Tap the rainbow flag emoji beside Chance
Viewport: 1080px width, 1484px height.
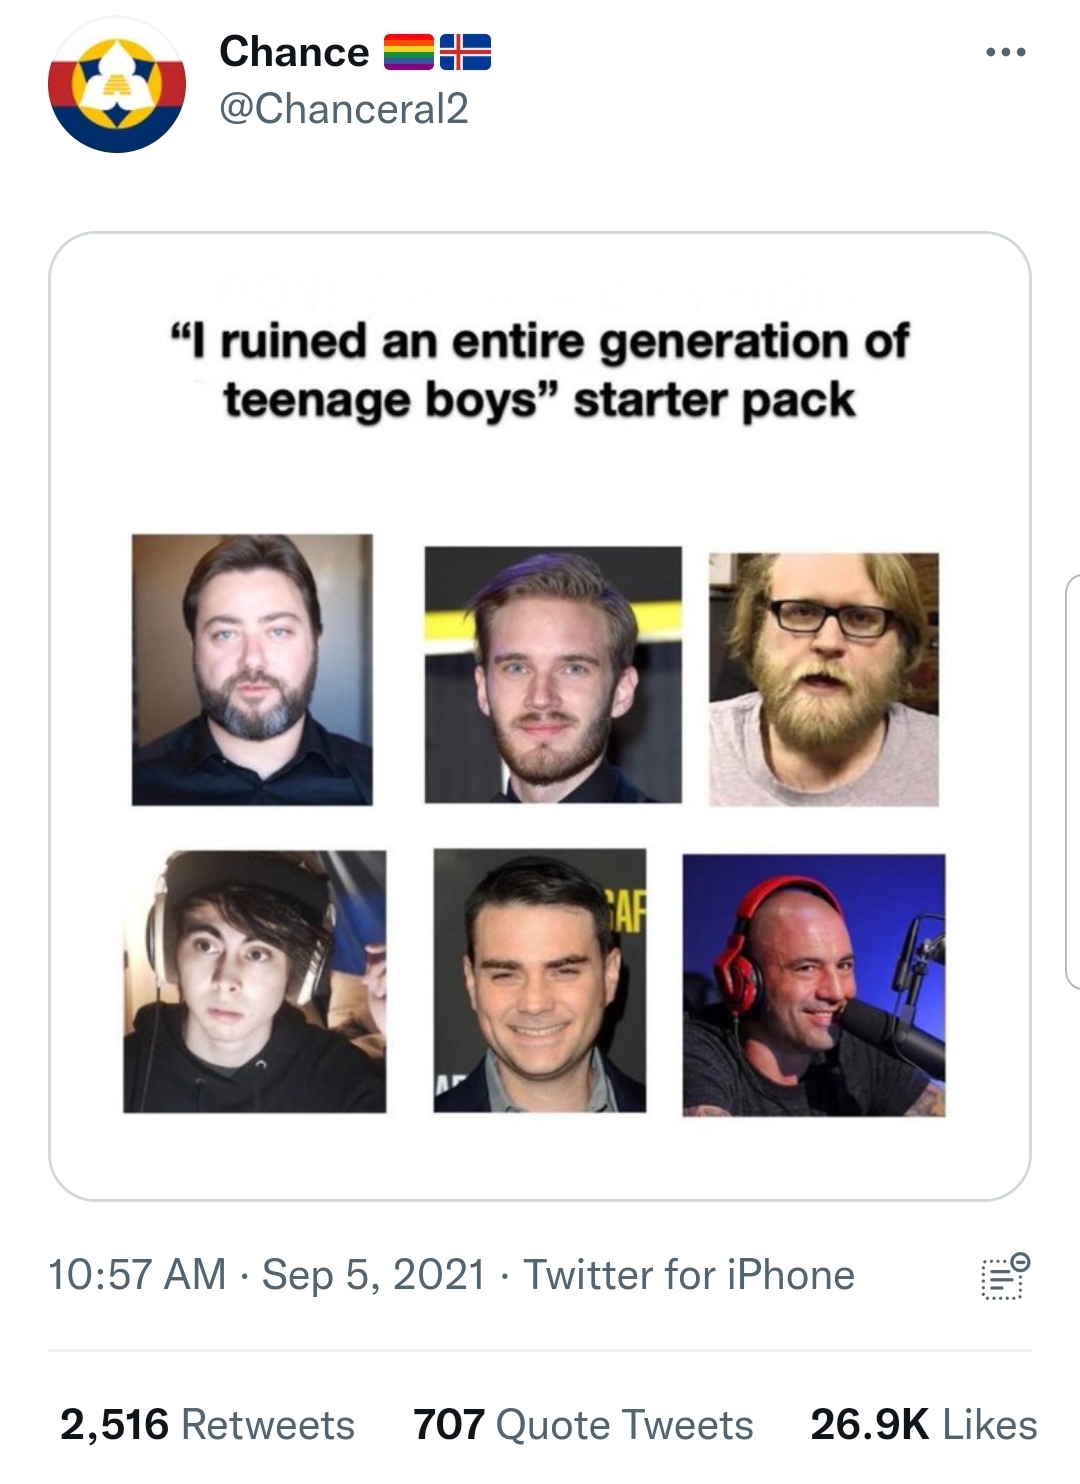pos(409,52)
